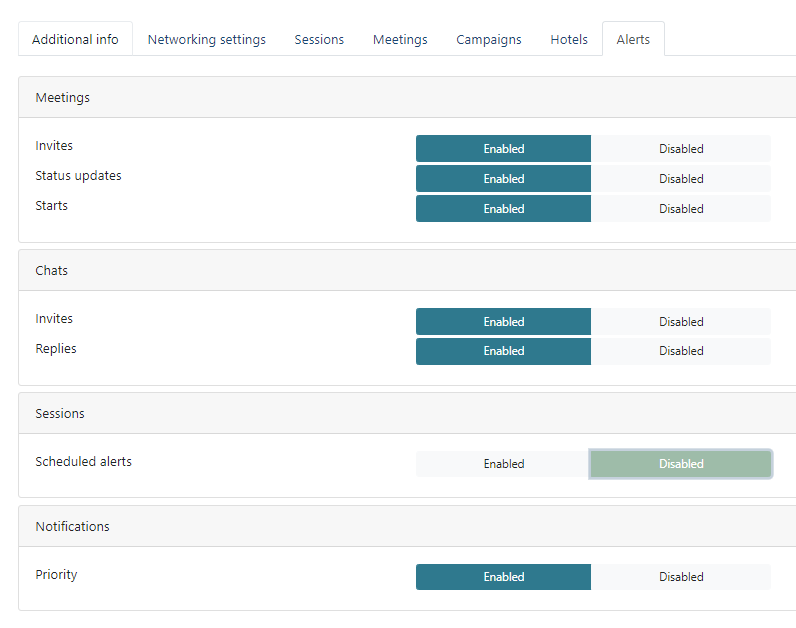Click the Alerts tab
The width and height of the screenshot is (796, 628).
633,40
